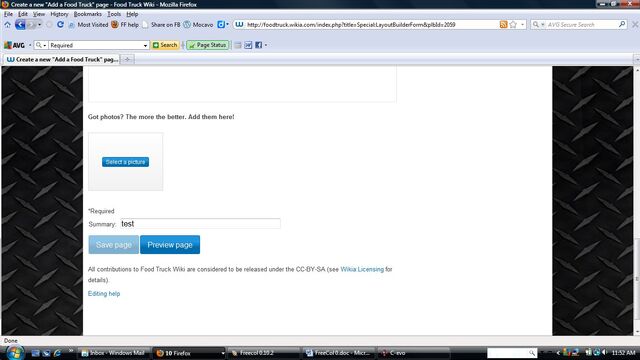The height and width of the screenshot is (360, 640).
Task: Open the Firefox taskbar group dropdown arrow
Action: 223,353
